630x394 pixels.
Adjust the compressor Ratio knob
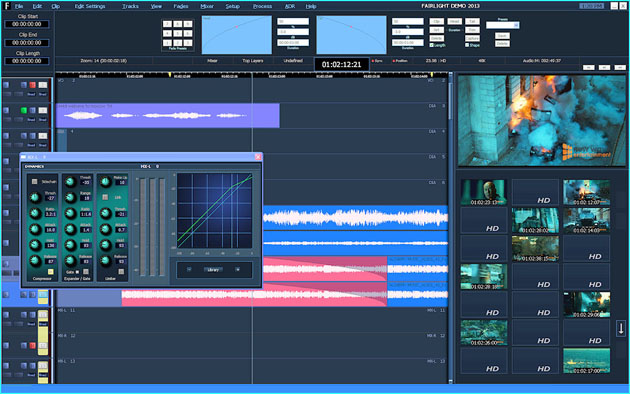click(x=35, y=213)
